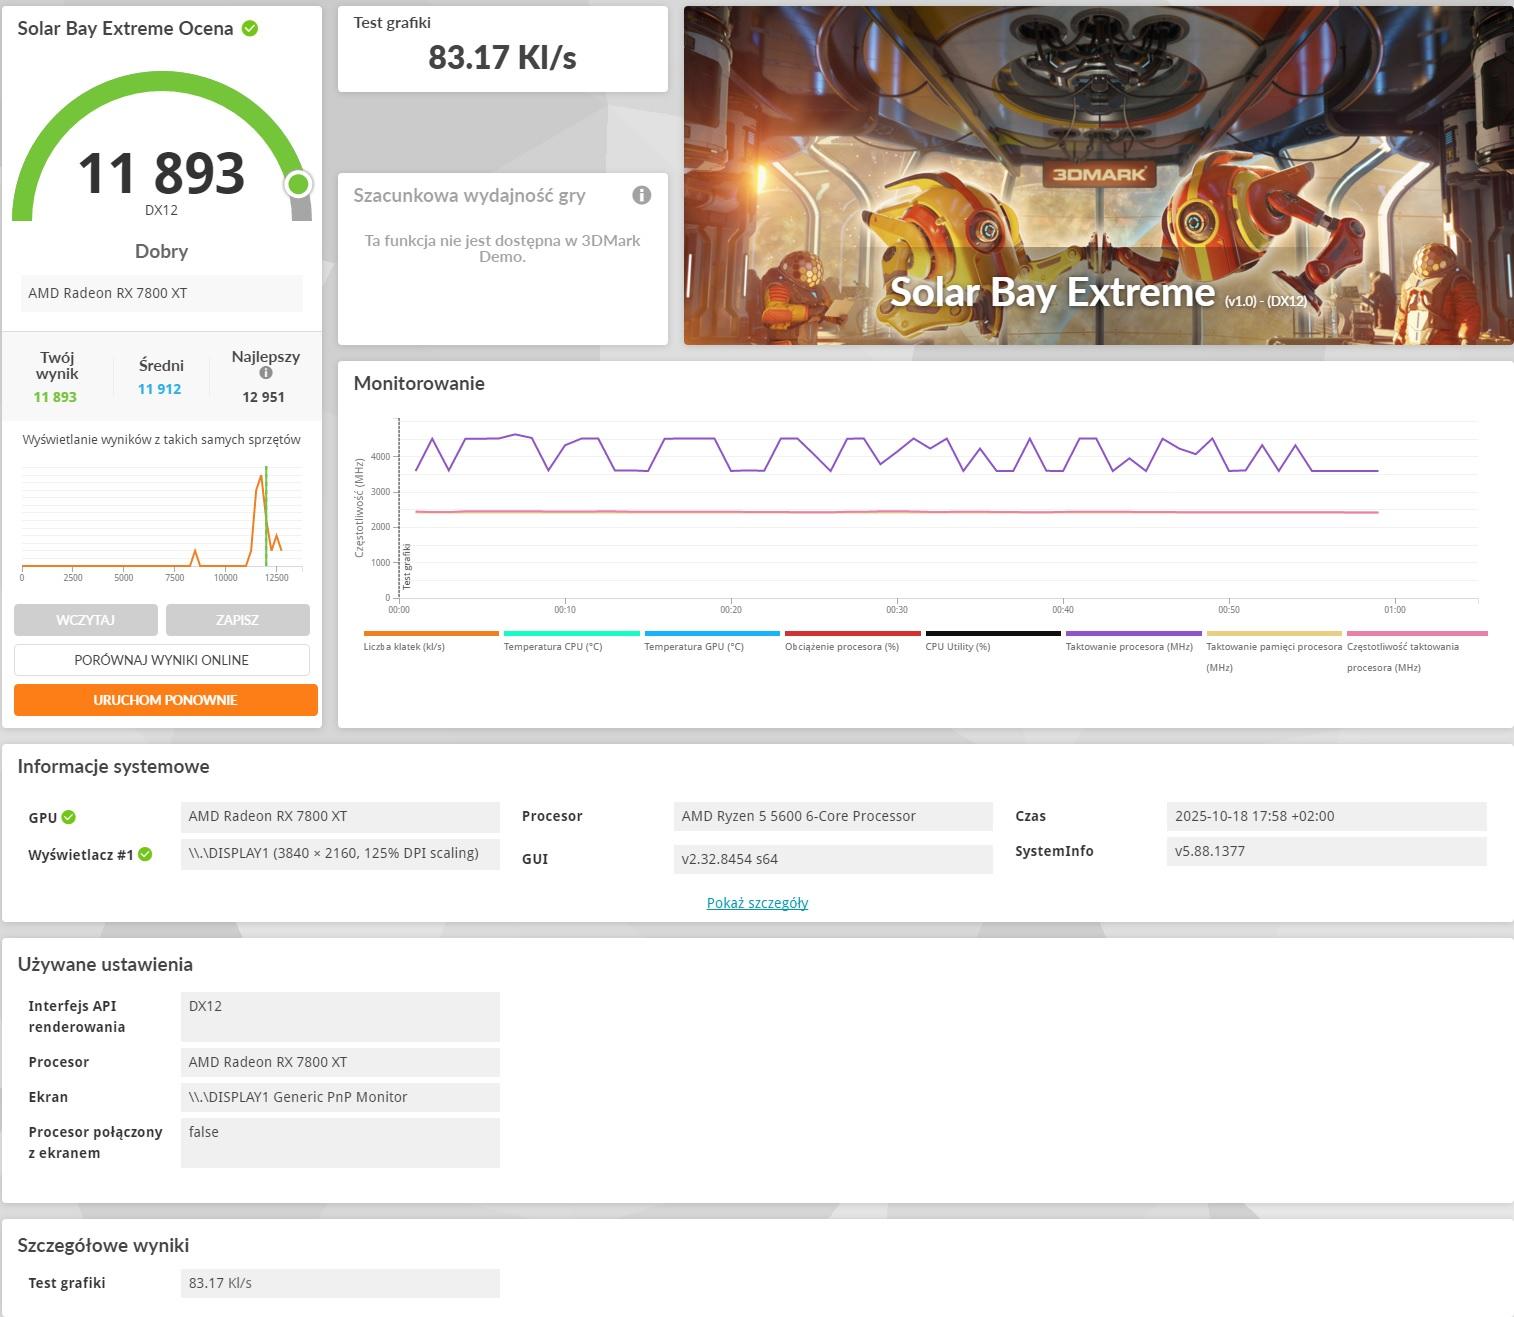The height and width of the screenshot is (1317, 1514).
Task: Click the purple Taktowanie procesora legend swatch
Action: (x=1133, y=633)
